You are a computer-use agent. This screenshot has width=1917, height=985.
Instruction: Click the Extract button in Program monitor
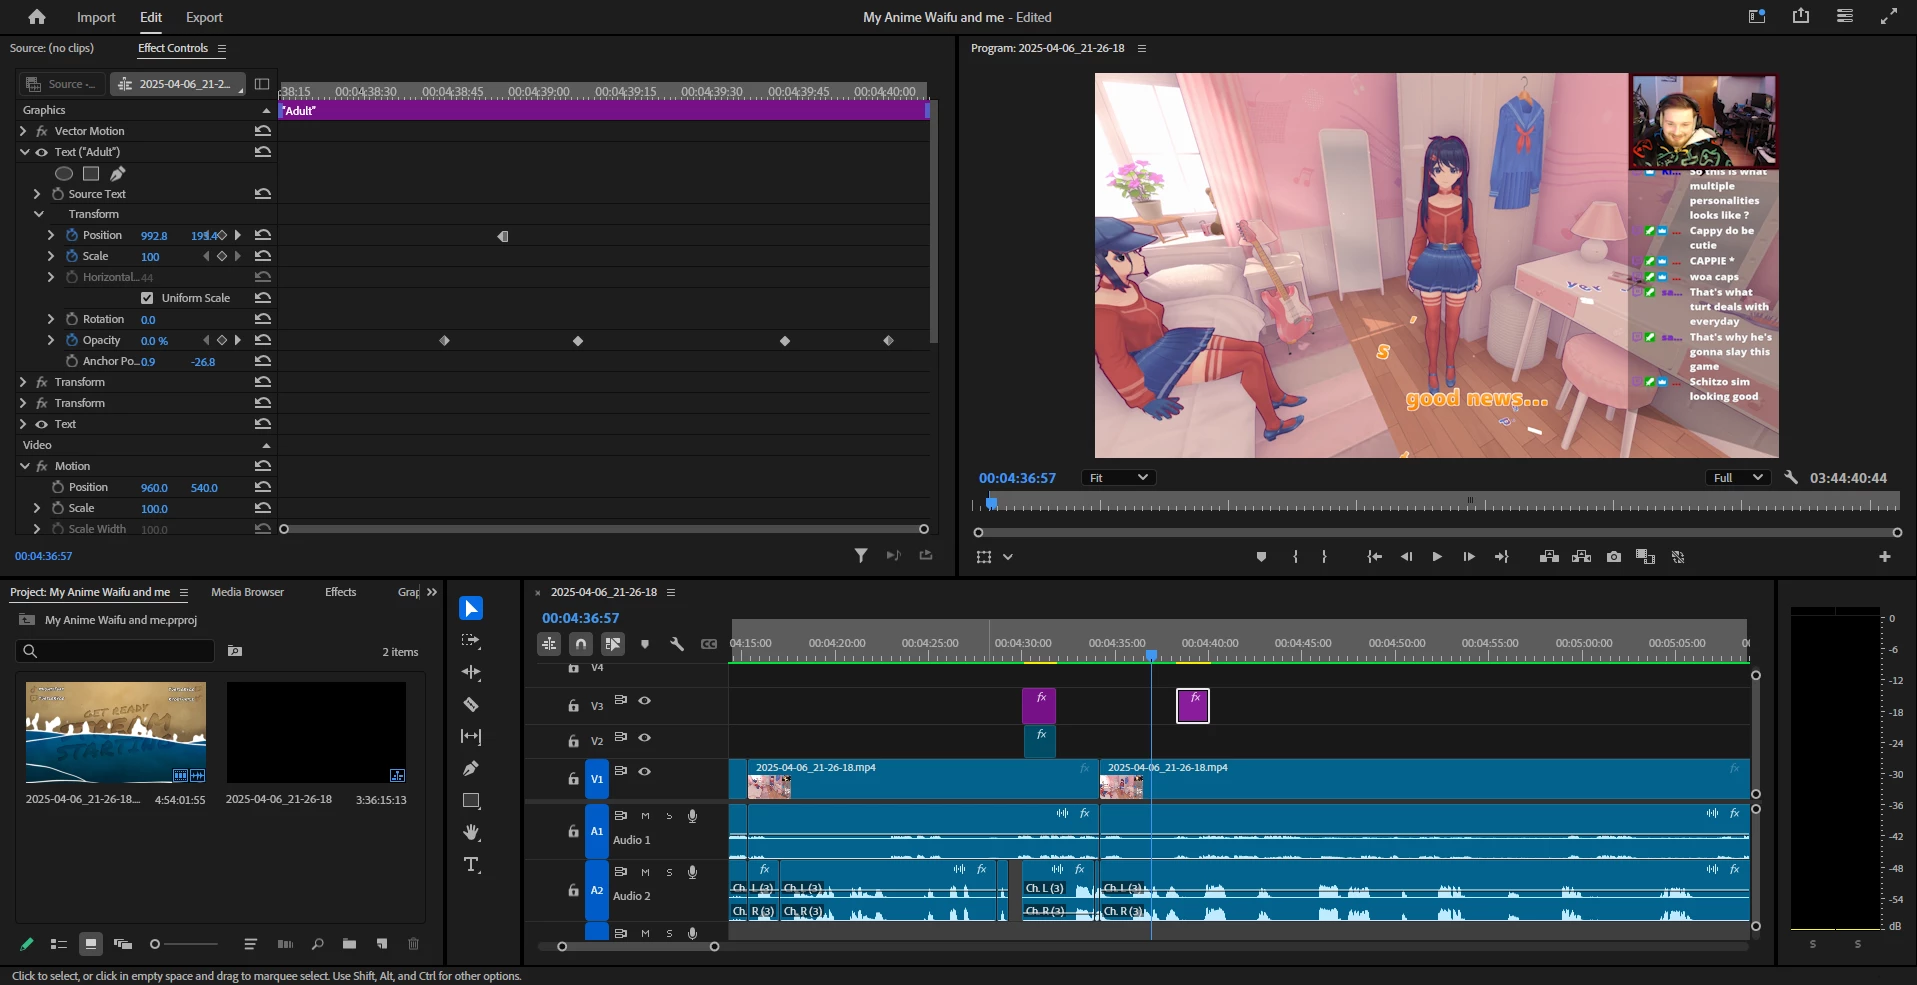1581,557
